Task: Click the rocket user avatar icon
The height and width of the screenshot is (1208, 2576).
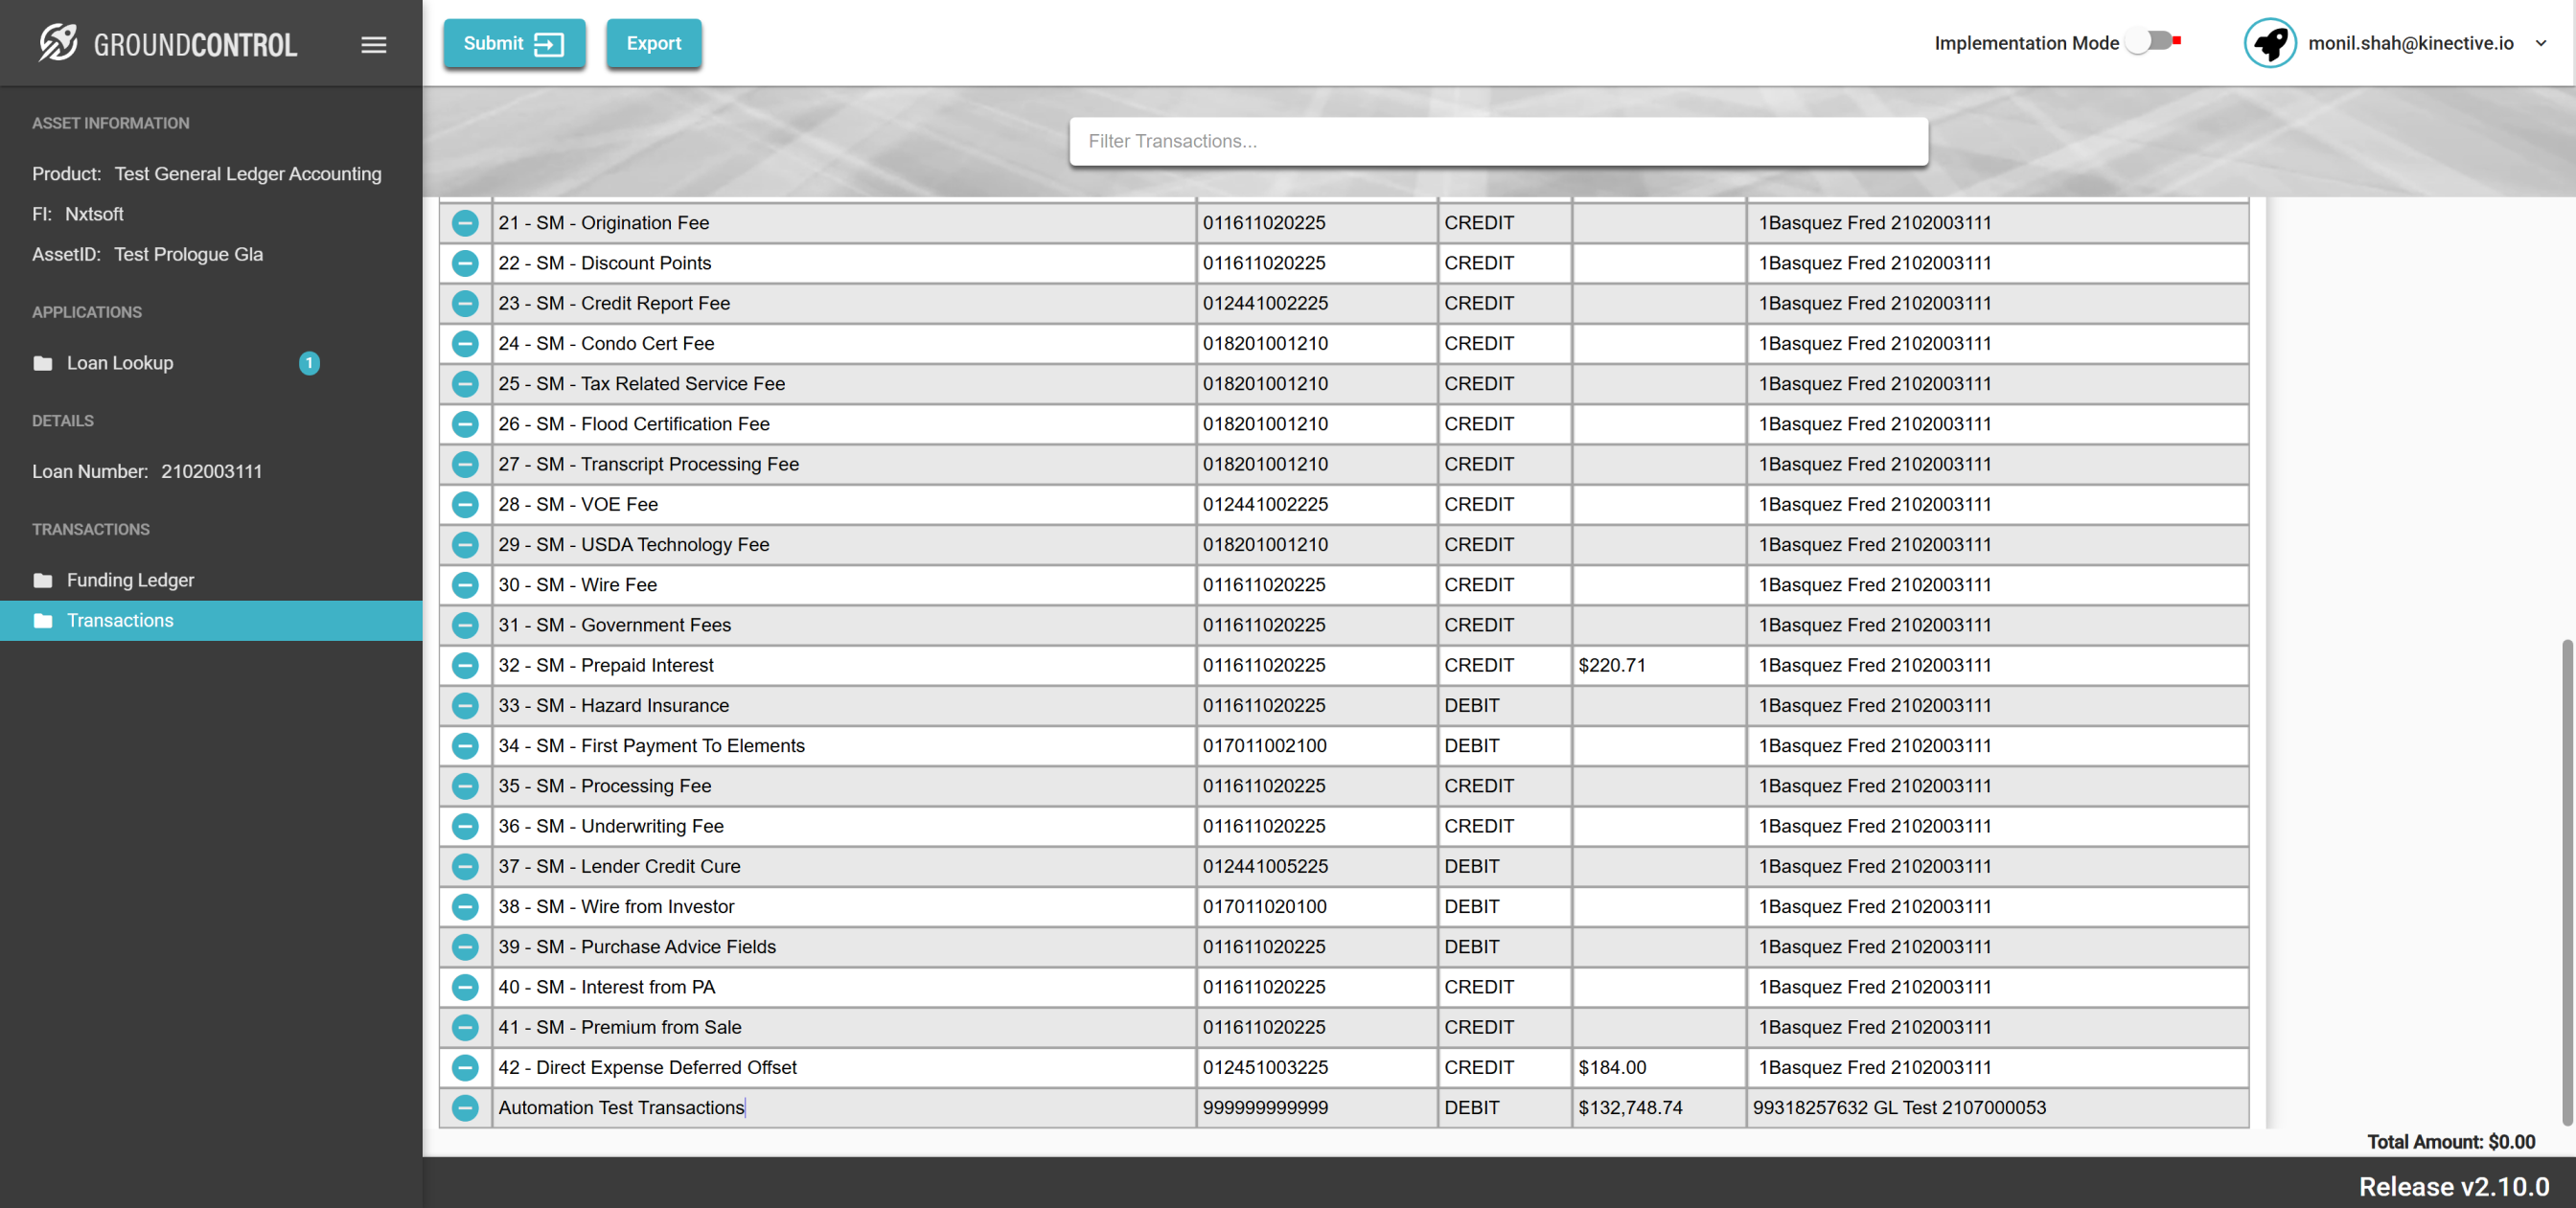Action: (2269, 43)
